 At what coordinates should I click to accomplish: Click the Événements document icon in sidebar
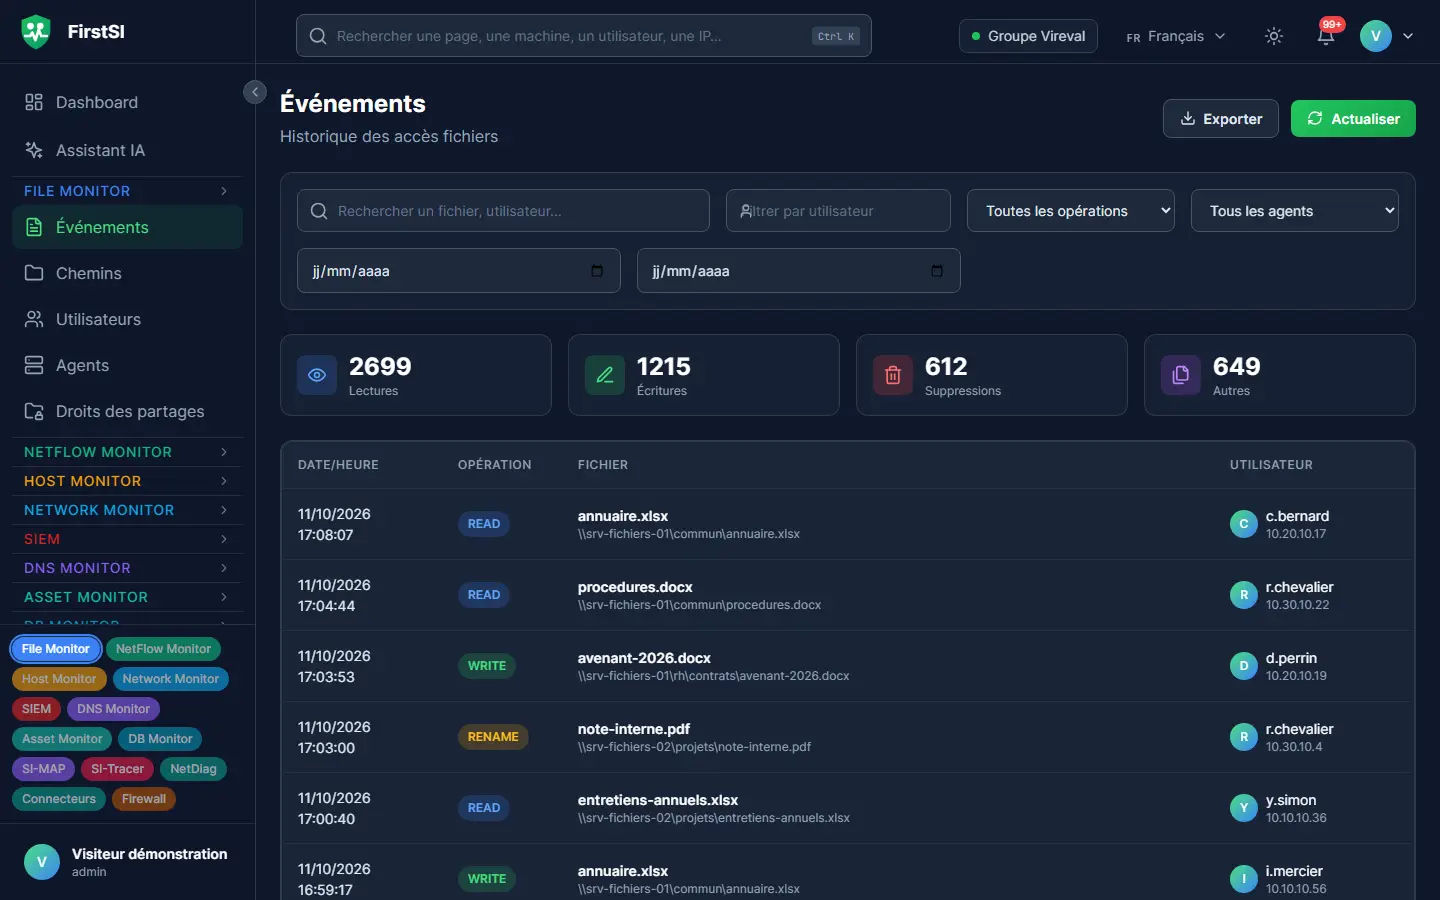[x=34, y=227]
